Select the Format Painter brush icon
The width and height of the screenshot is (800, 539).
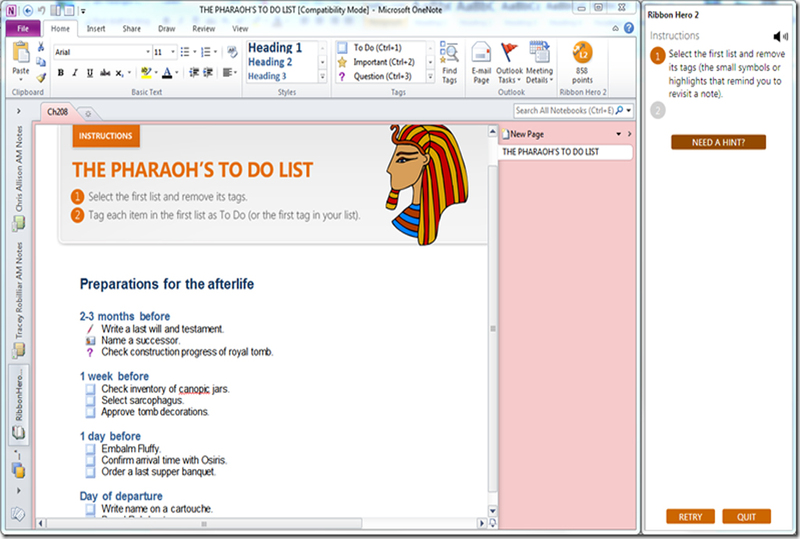click(41, 77)
